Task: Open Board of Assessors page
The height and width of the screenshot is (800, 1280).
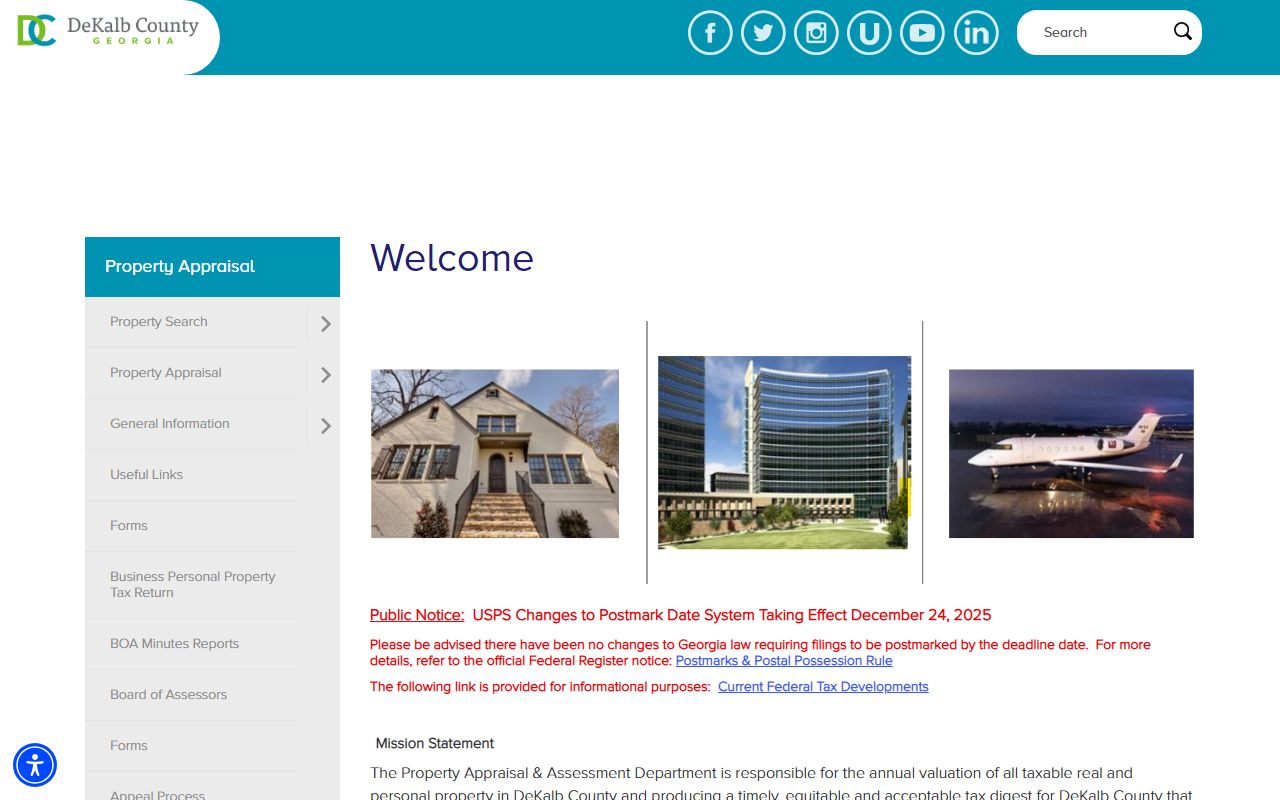Action: click(169, 695)
